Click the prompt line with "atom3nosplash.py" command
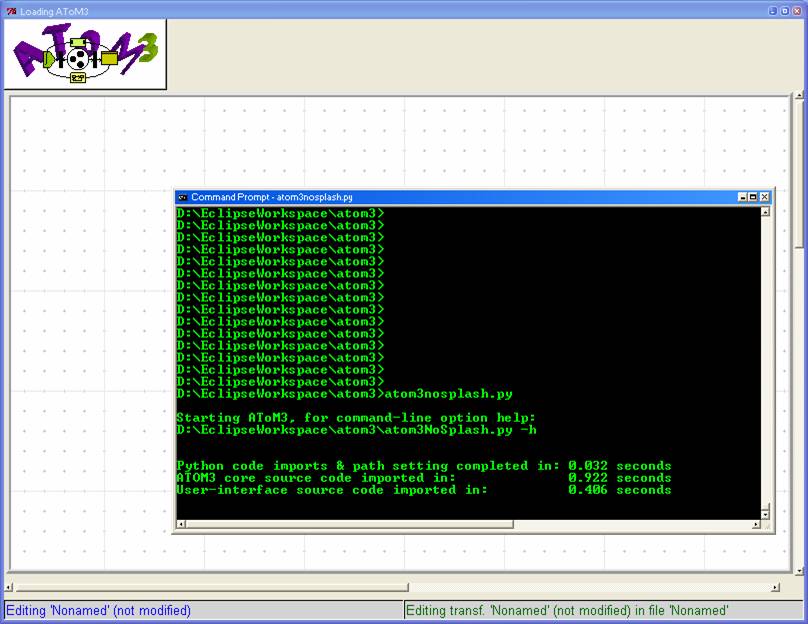The width and height of the screenshot is (808, 624). pos(344,394)
